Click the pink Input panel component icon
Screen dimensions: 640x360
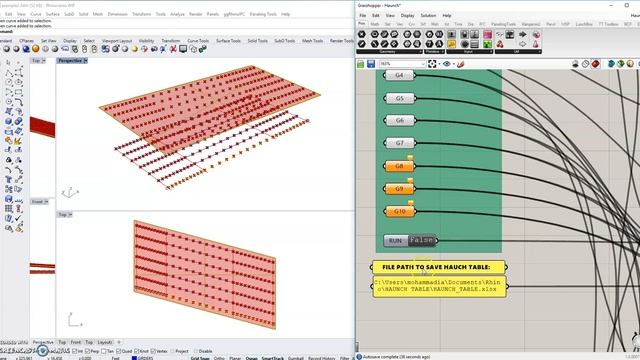click(x=488, y=34)
